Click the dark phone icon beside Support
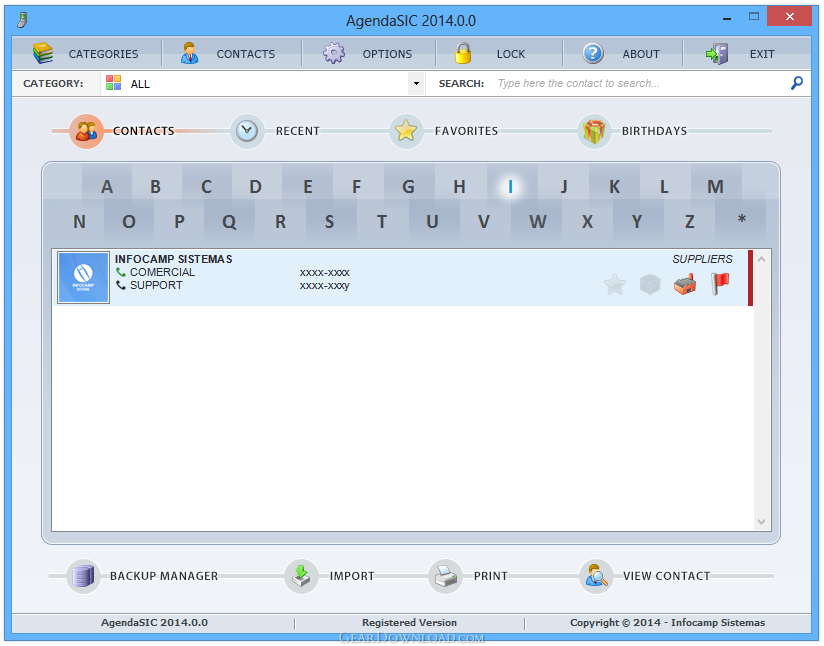This screenshot has height=646, width=824. 121,285
